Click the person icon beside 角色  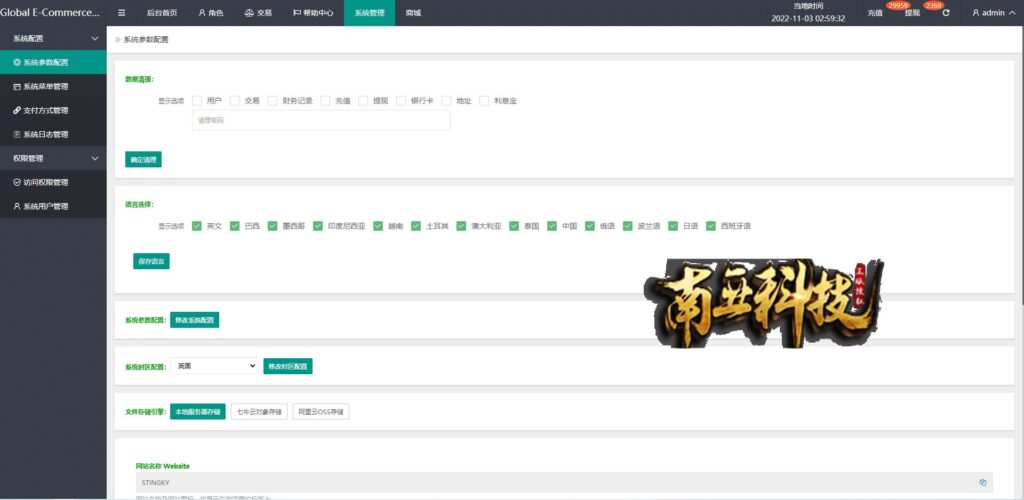pos(202,12)
